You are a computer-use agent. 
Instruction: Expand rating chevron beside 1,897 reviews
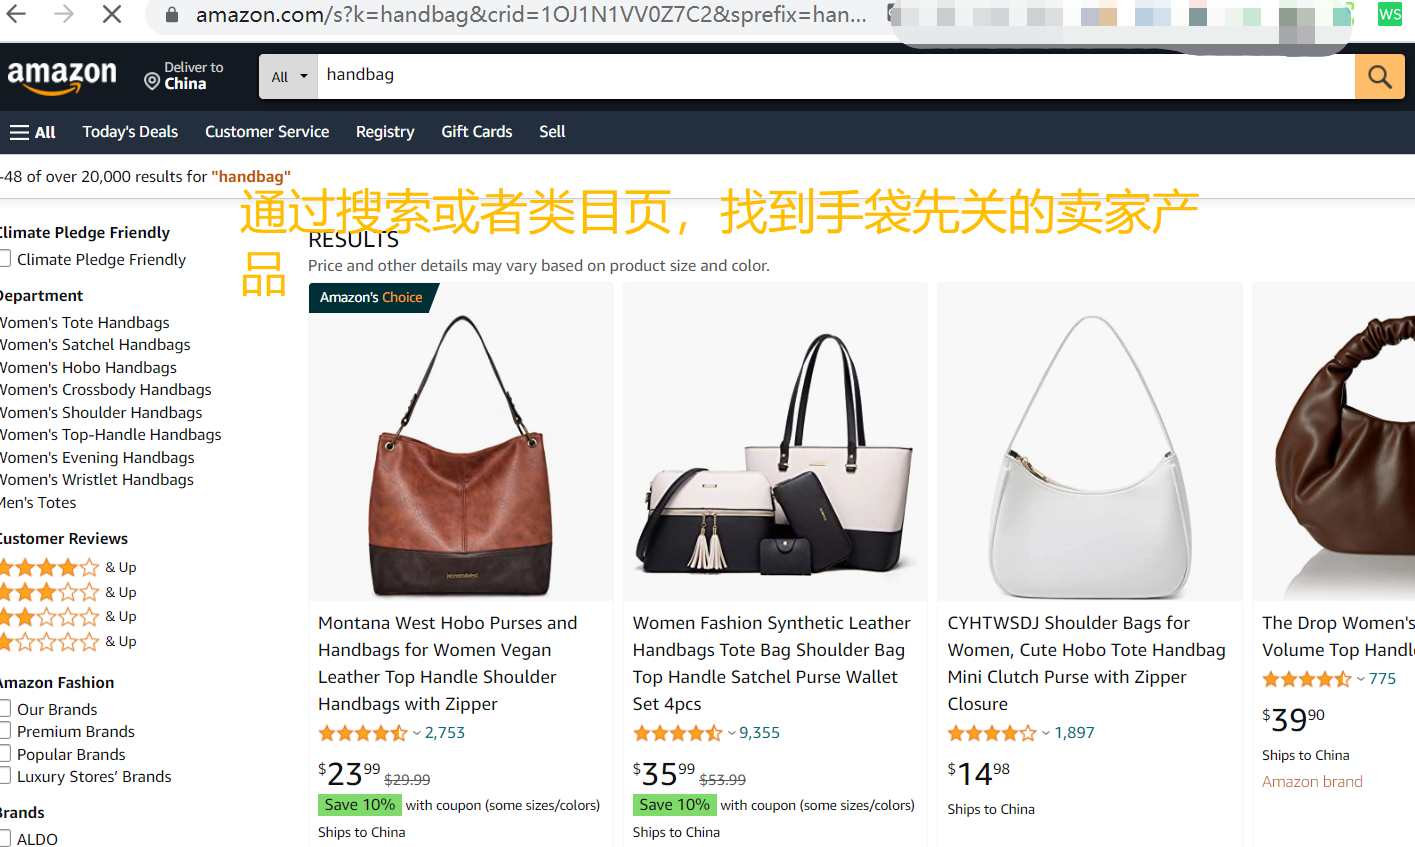pos(1046,733)
